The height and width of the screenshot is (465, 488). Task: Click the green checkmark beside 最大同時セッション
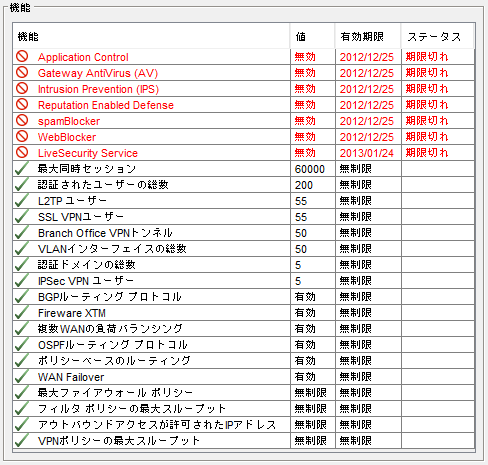click(22, 168)
